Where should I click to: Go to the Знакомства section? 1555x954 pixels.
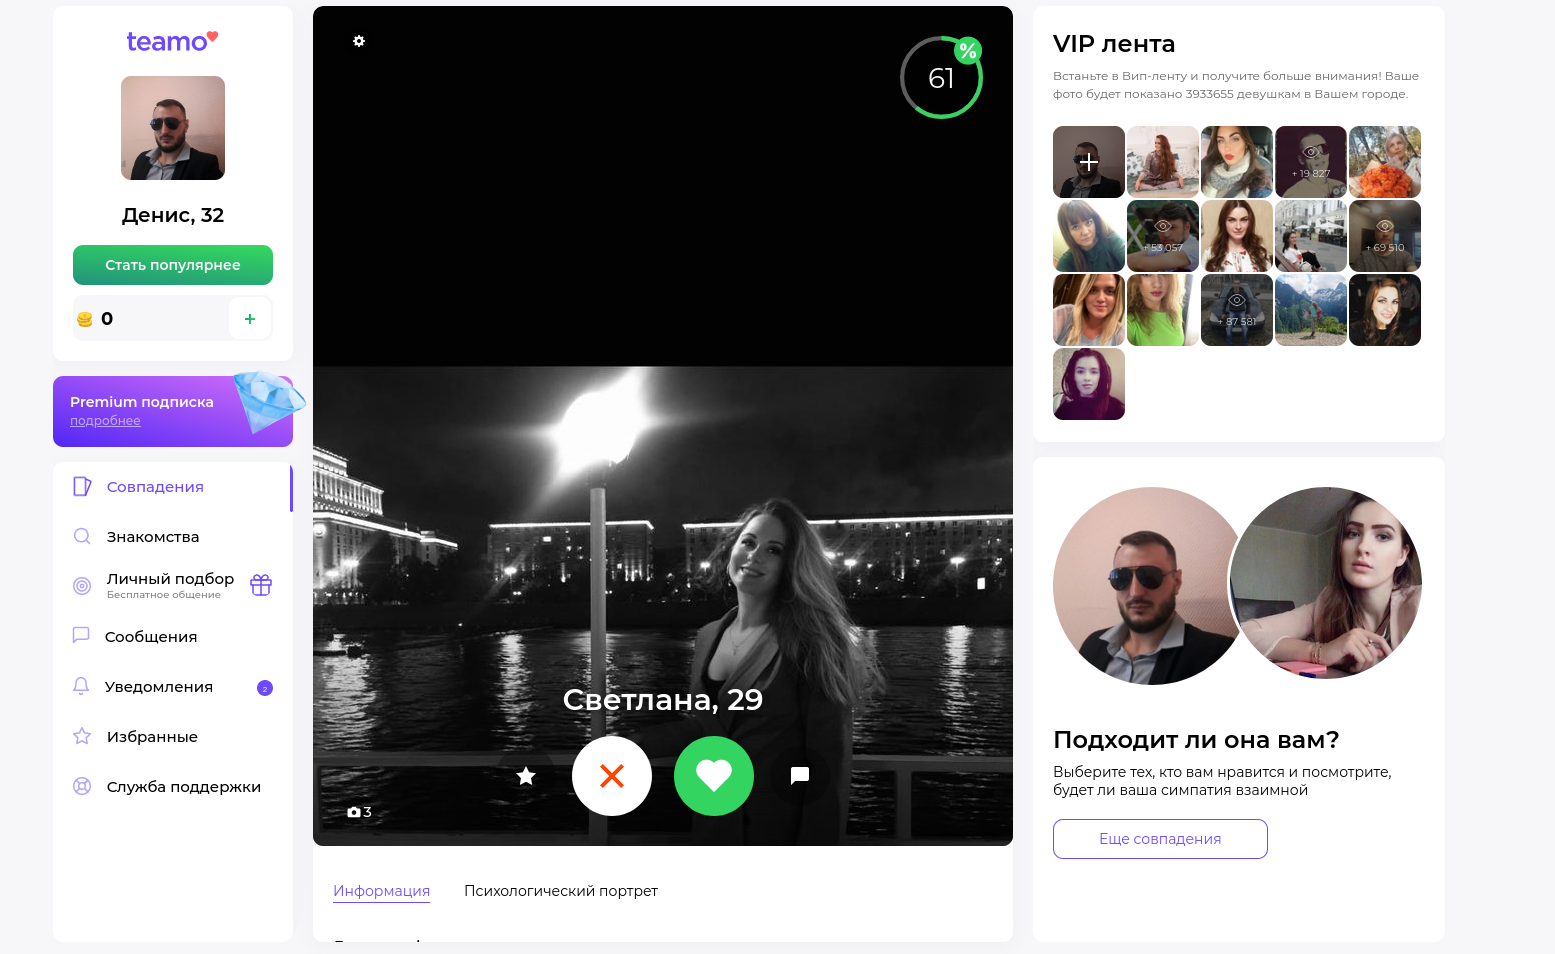coord(153,537)
